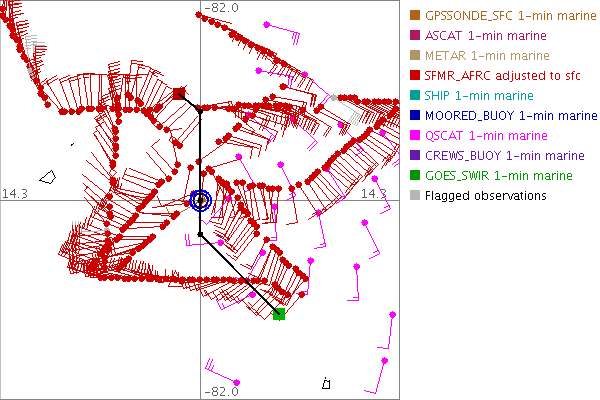Viewport: 600px width, 400px height.
Task: Click the small island outline on the map's left side
Action: (x=47, y=177)
